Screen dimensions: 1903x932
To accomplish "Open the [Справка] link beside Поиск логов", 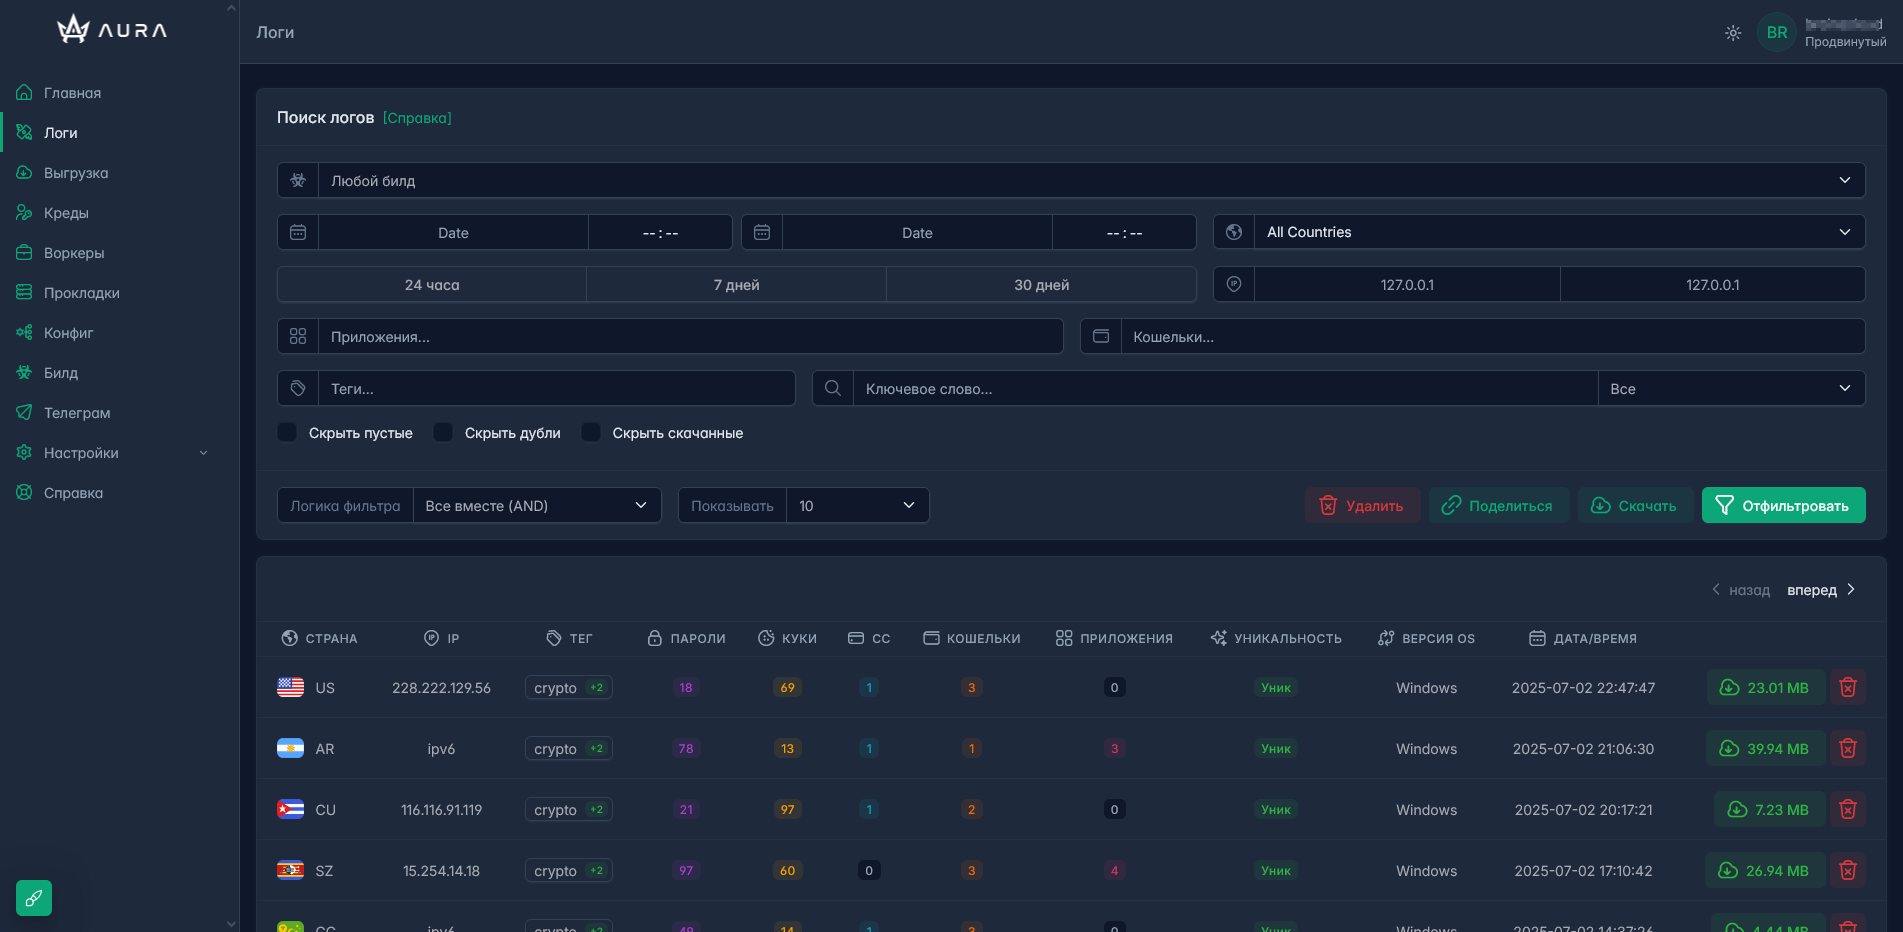I will [417, 118].
